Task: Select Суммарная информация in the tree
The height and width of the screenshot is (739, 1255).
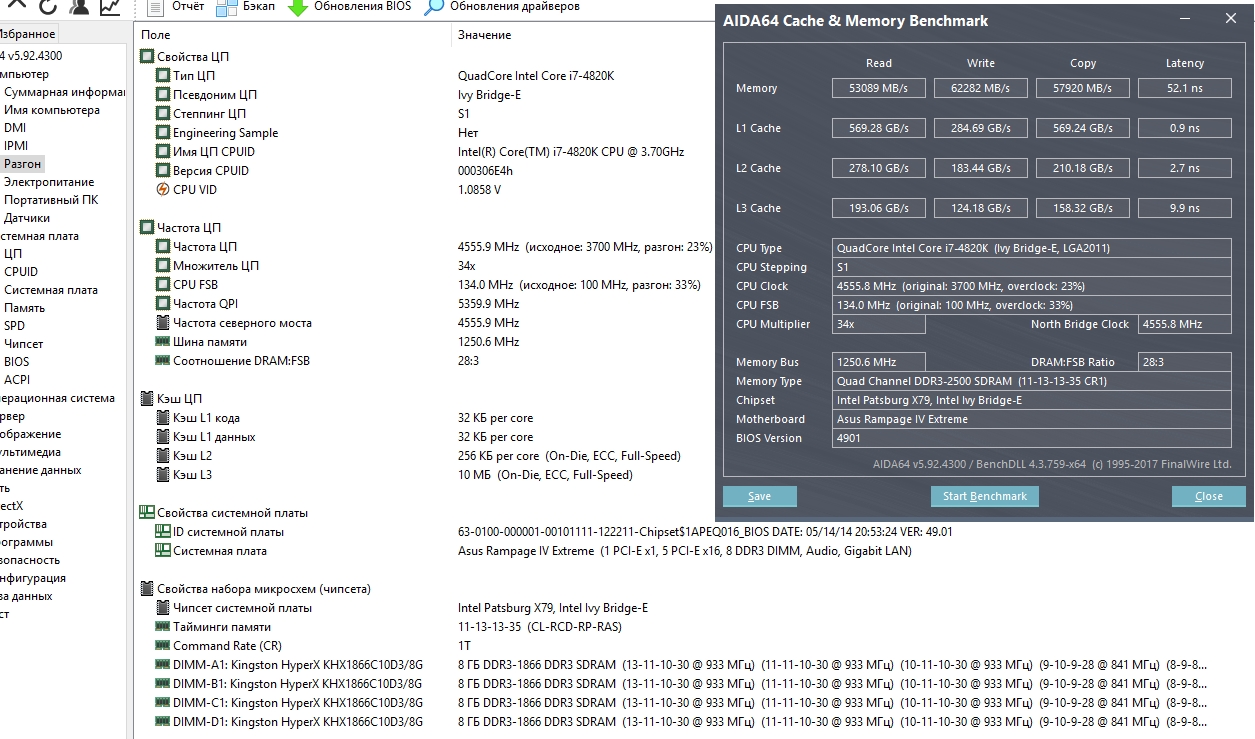Action: pos(64,92)
